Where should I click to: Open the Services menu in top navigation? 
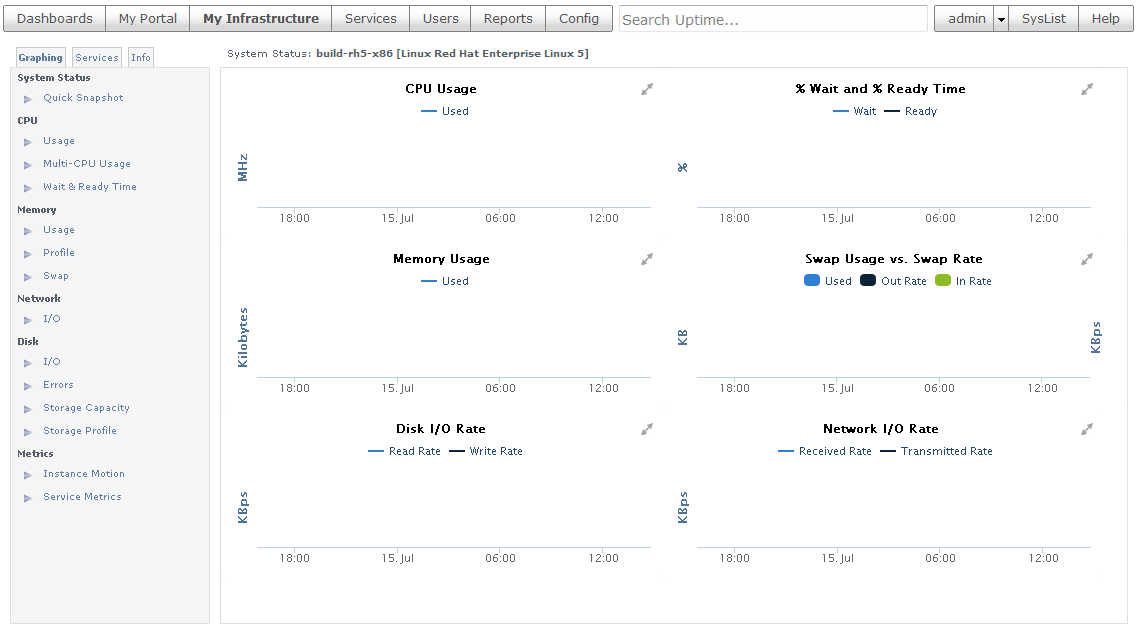coord(370,18)
